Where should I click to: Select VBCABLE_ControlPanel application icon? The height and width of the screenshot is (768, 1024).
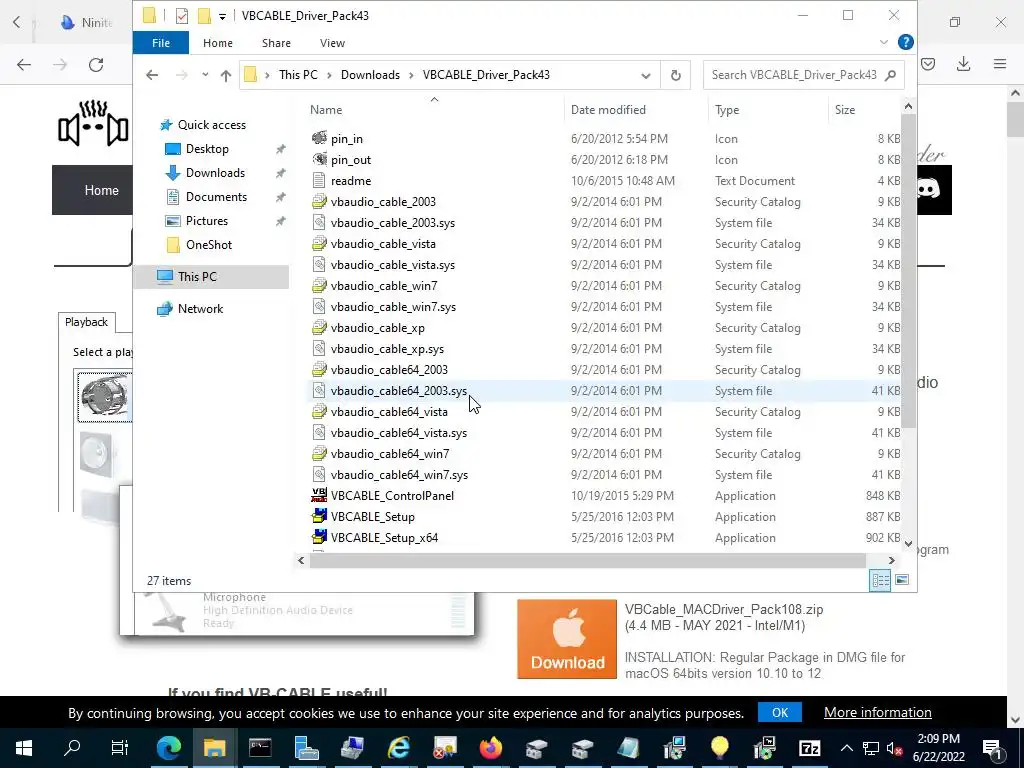tap(319, 495)
